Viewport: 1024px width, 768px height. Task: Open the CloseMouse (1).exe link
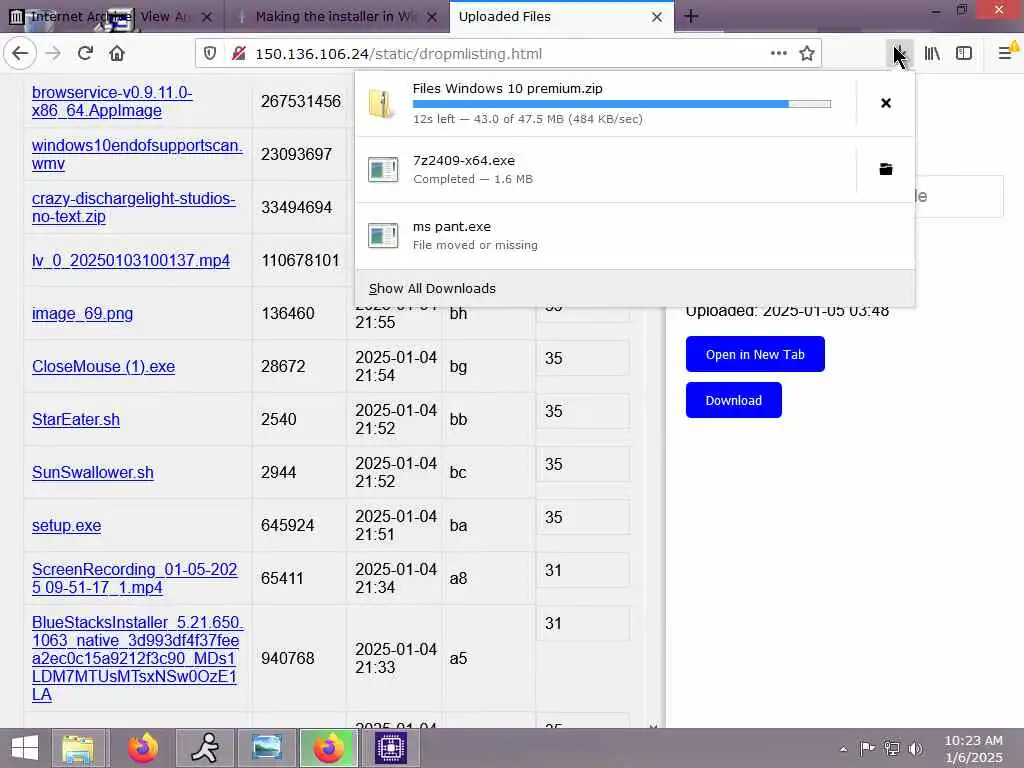[x=103, y=366]
